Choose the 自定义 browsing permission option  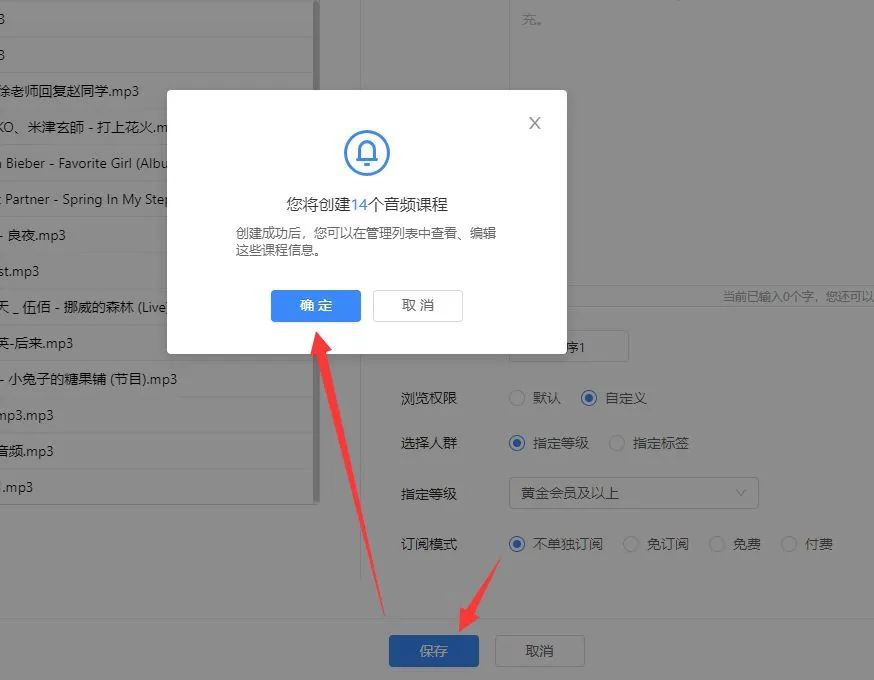click(589, 398)
